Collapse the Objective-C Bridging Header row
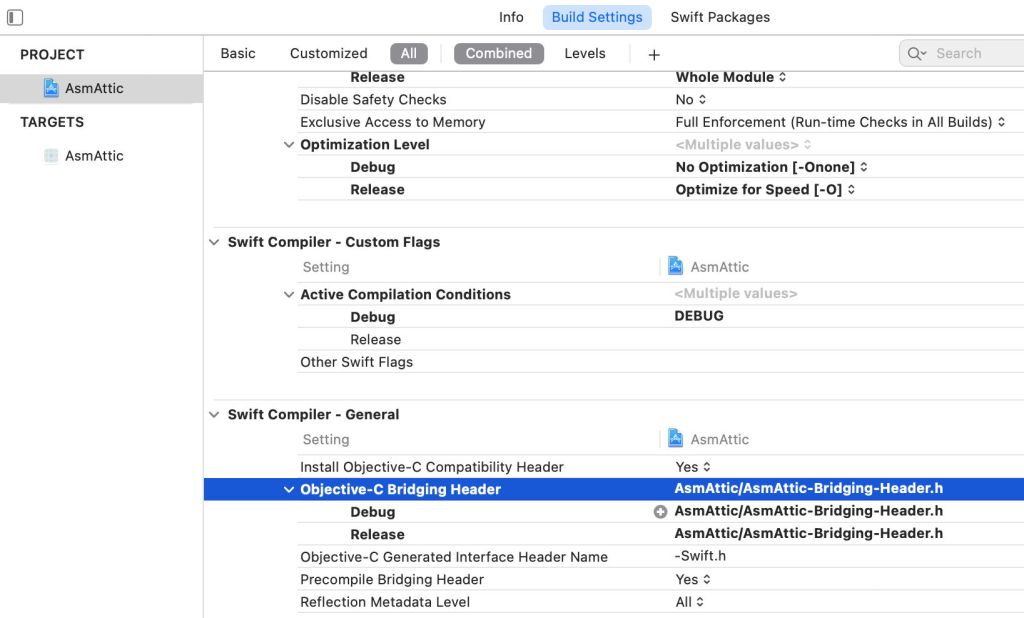The width and height of the screenshot is (1024, 618). pos(289,489)
